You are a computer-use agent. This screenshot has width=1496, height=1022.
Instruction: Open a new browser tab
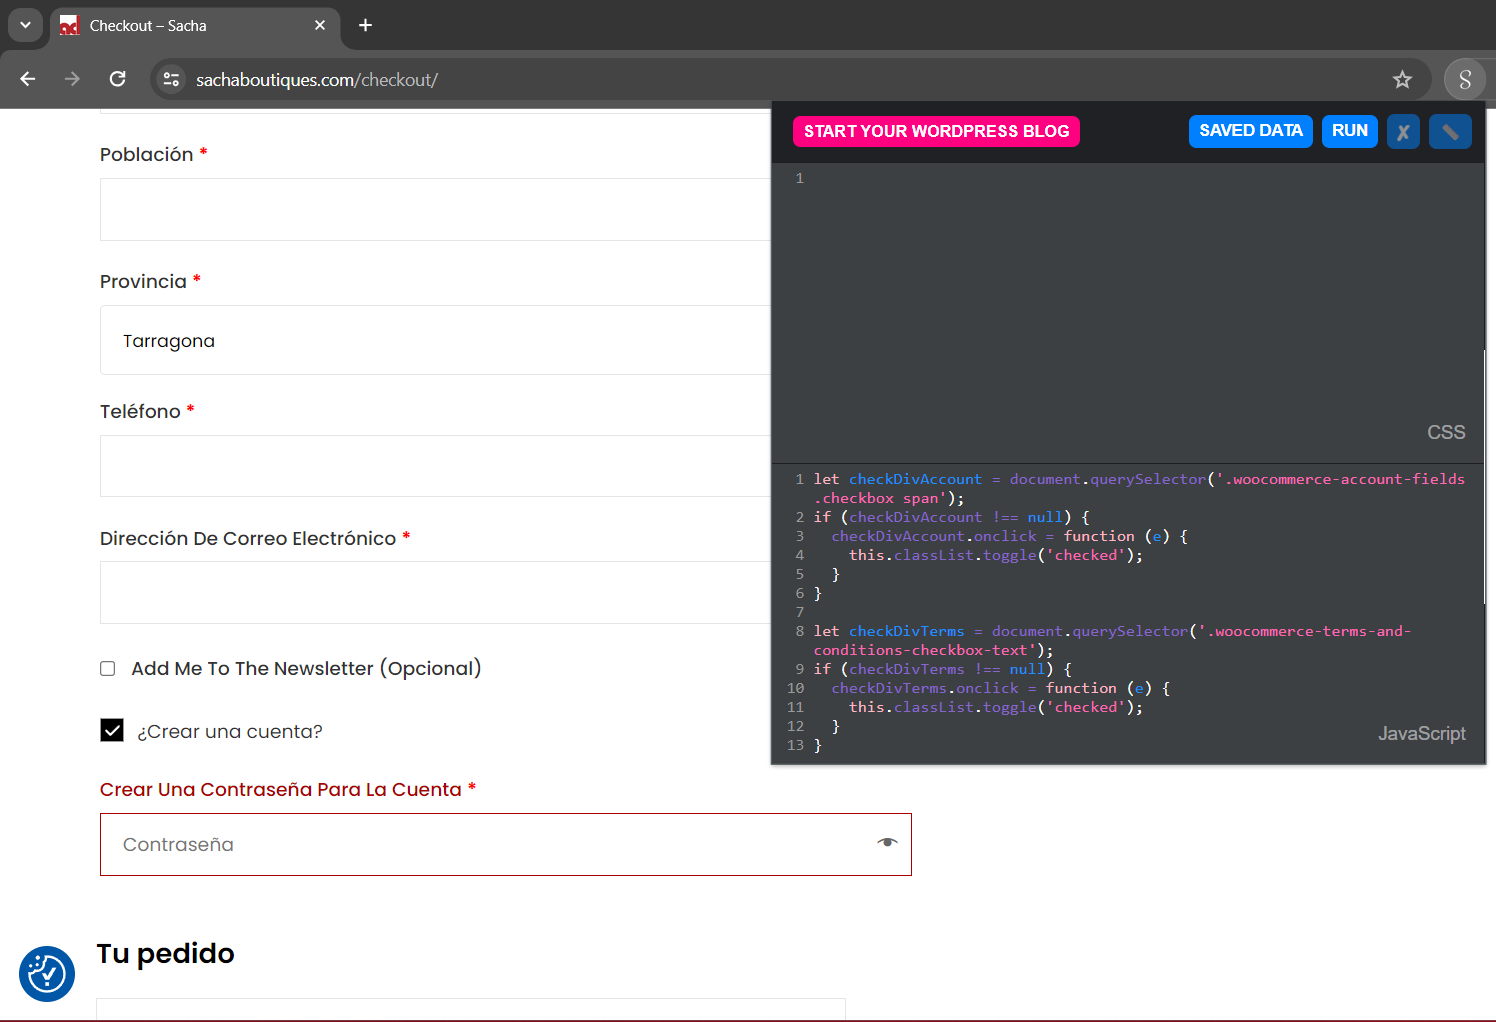click(x=366, y=25)
